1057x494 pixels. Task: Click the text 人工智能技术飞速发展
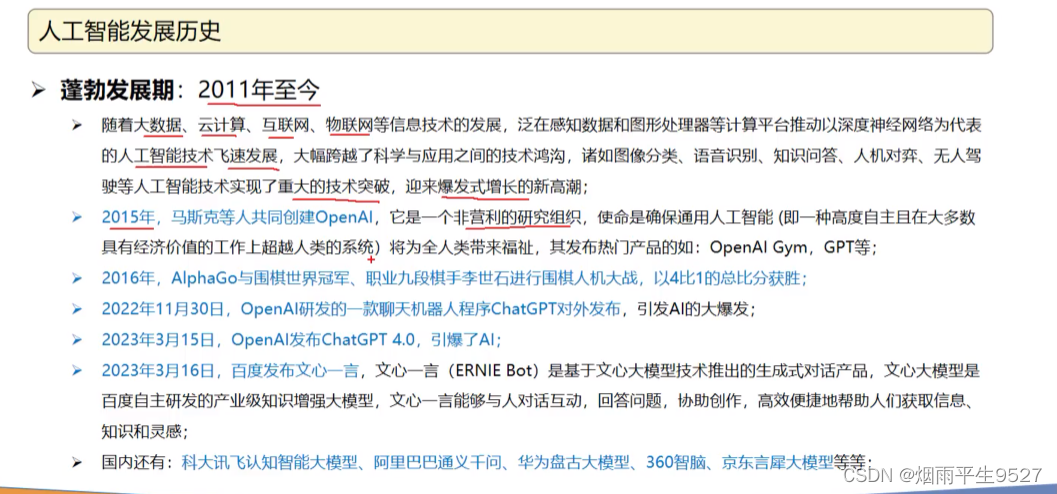(x=198, y=156)
